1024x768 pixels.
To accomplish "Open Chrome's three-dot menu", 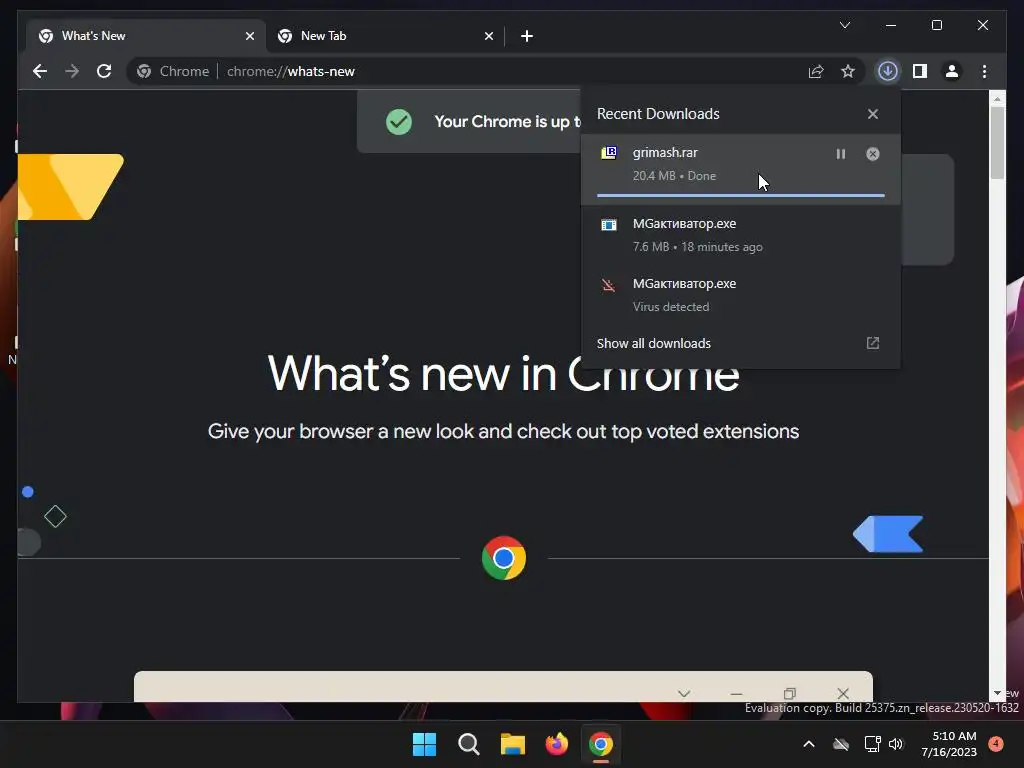I will (x=984, y=71).
